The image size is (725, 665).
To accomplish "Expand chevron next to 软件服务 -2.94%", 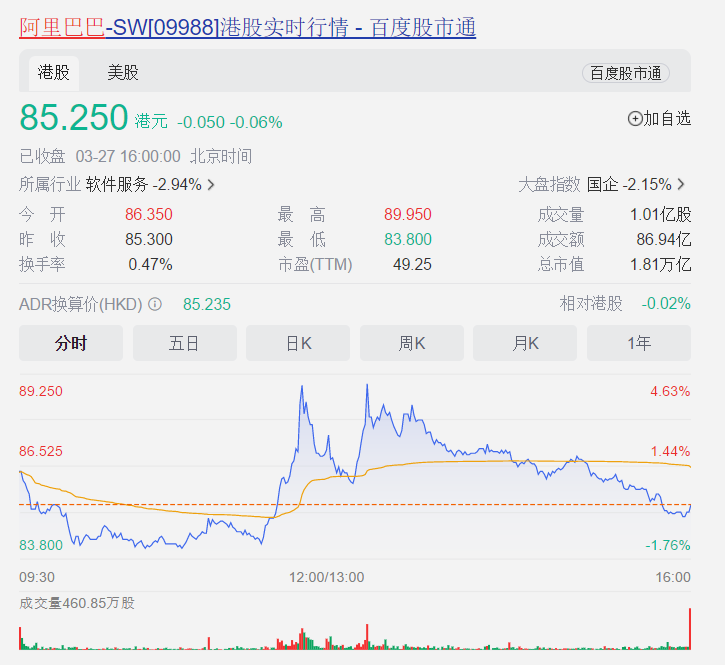I will point(211,185).
